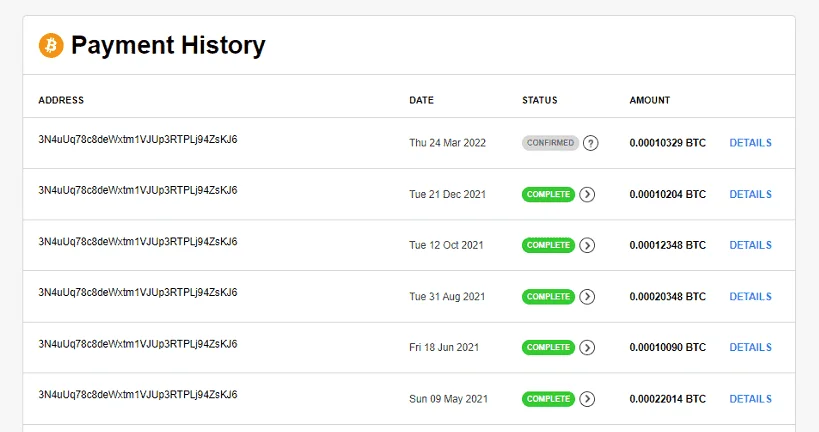Screen dimensions: 819x432
Task: Click COMPLETE badge on Tue 12 Oct 2021 row
Action: pyautogui.click(x=548, y=246)
